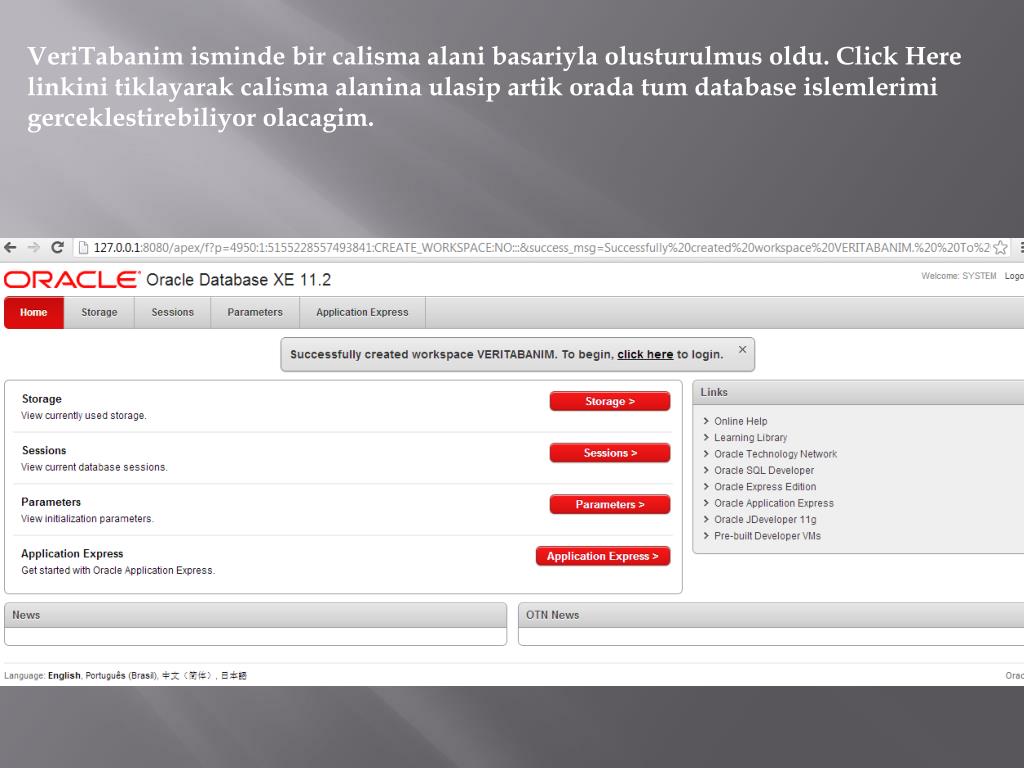
Task: Click 'View currently used storage.' text
Action: click(x=84, y=415)
